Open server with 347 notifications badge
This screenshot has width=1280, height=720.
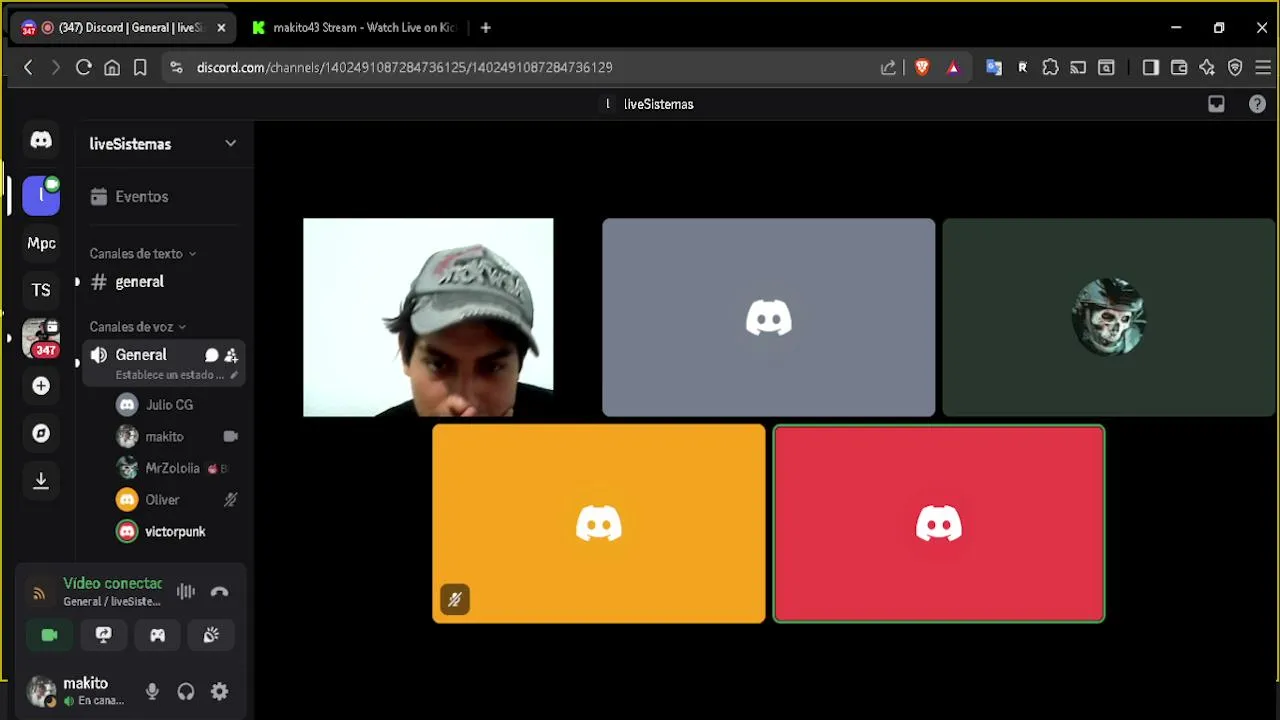[41, 338]
